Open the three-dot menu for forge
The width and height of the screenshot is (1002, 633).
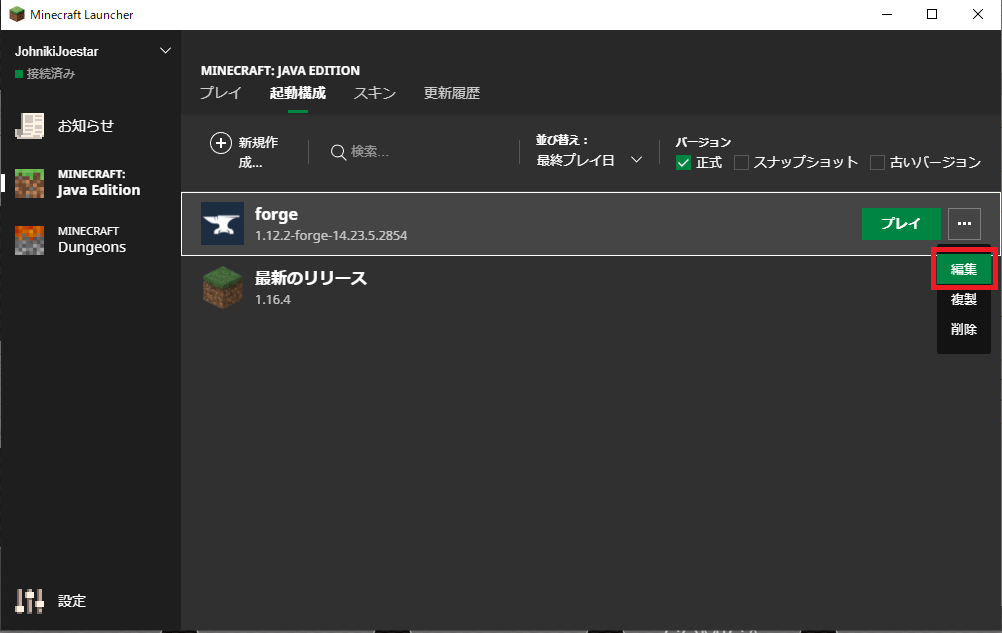click(964, 224)
